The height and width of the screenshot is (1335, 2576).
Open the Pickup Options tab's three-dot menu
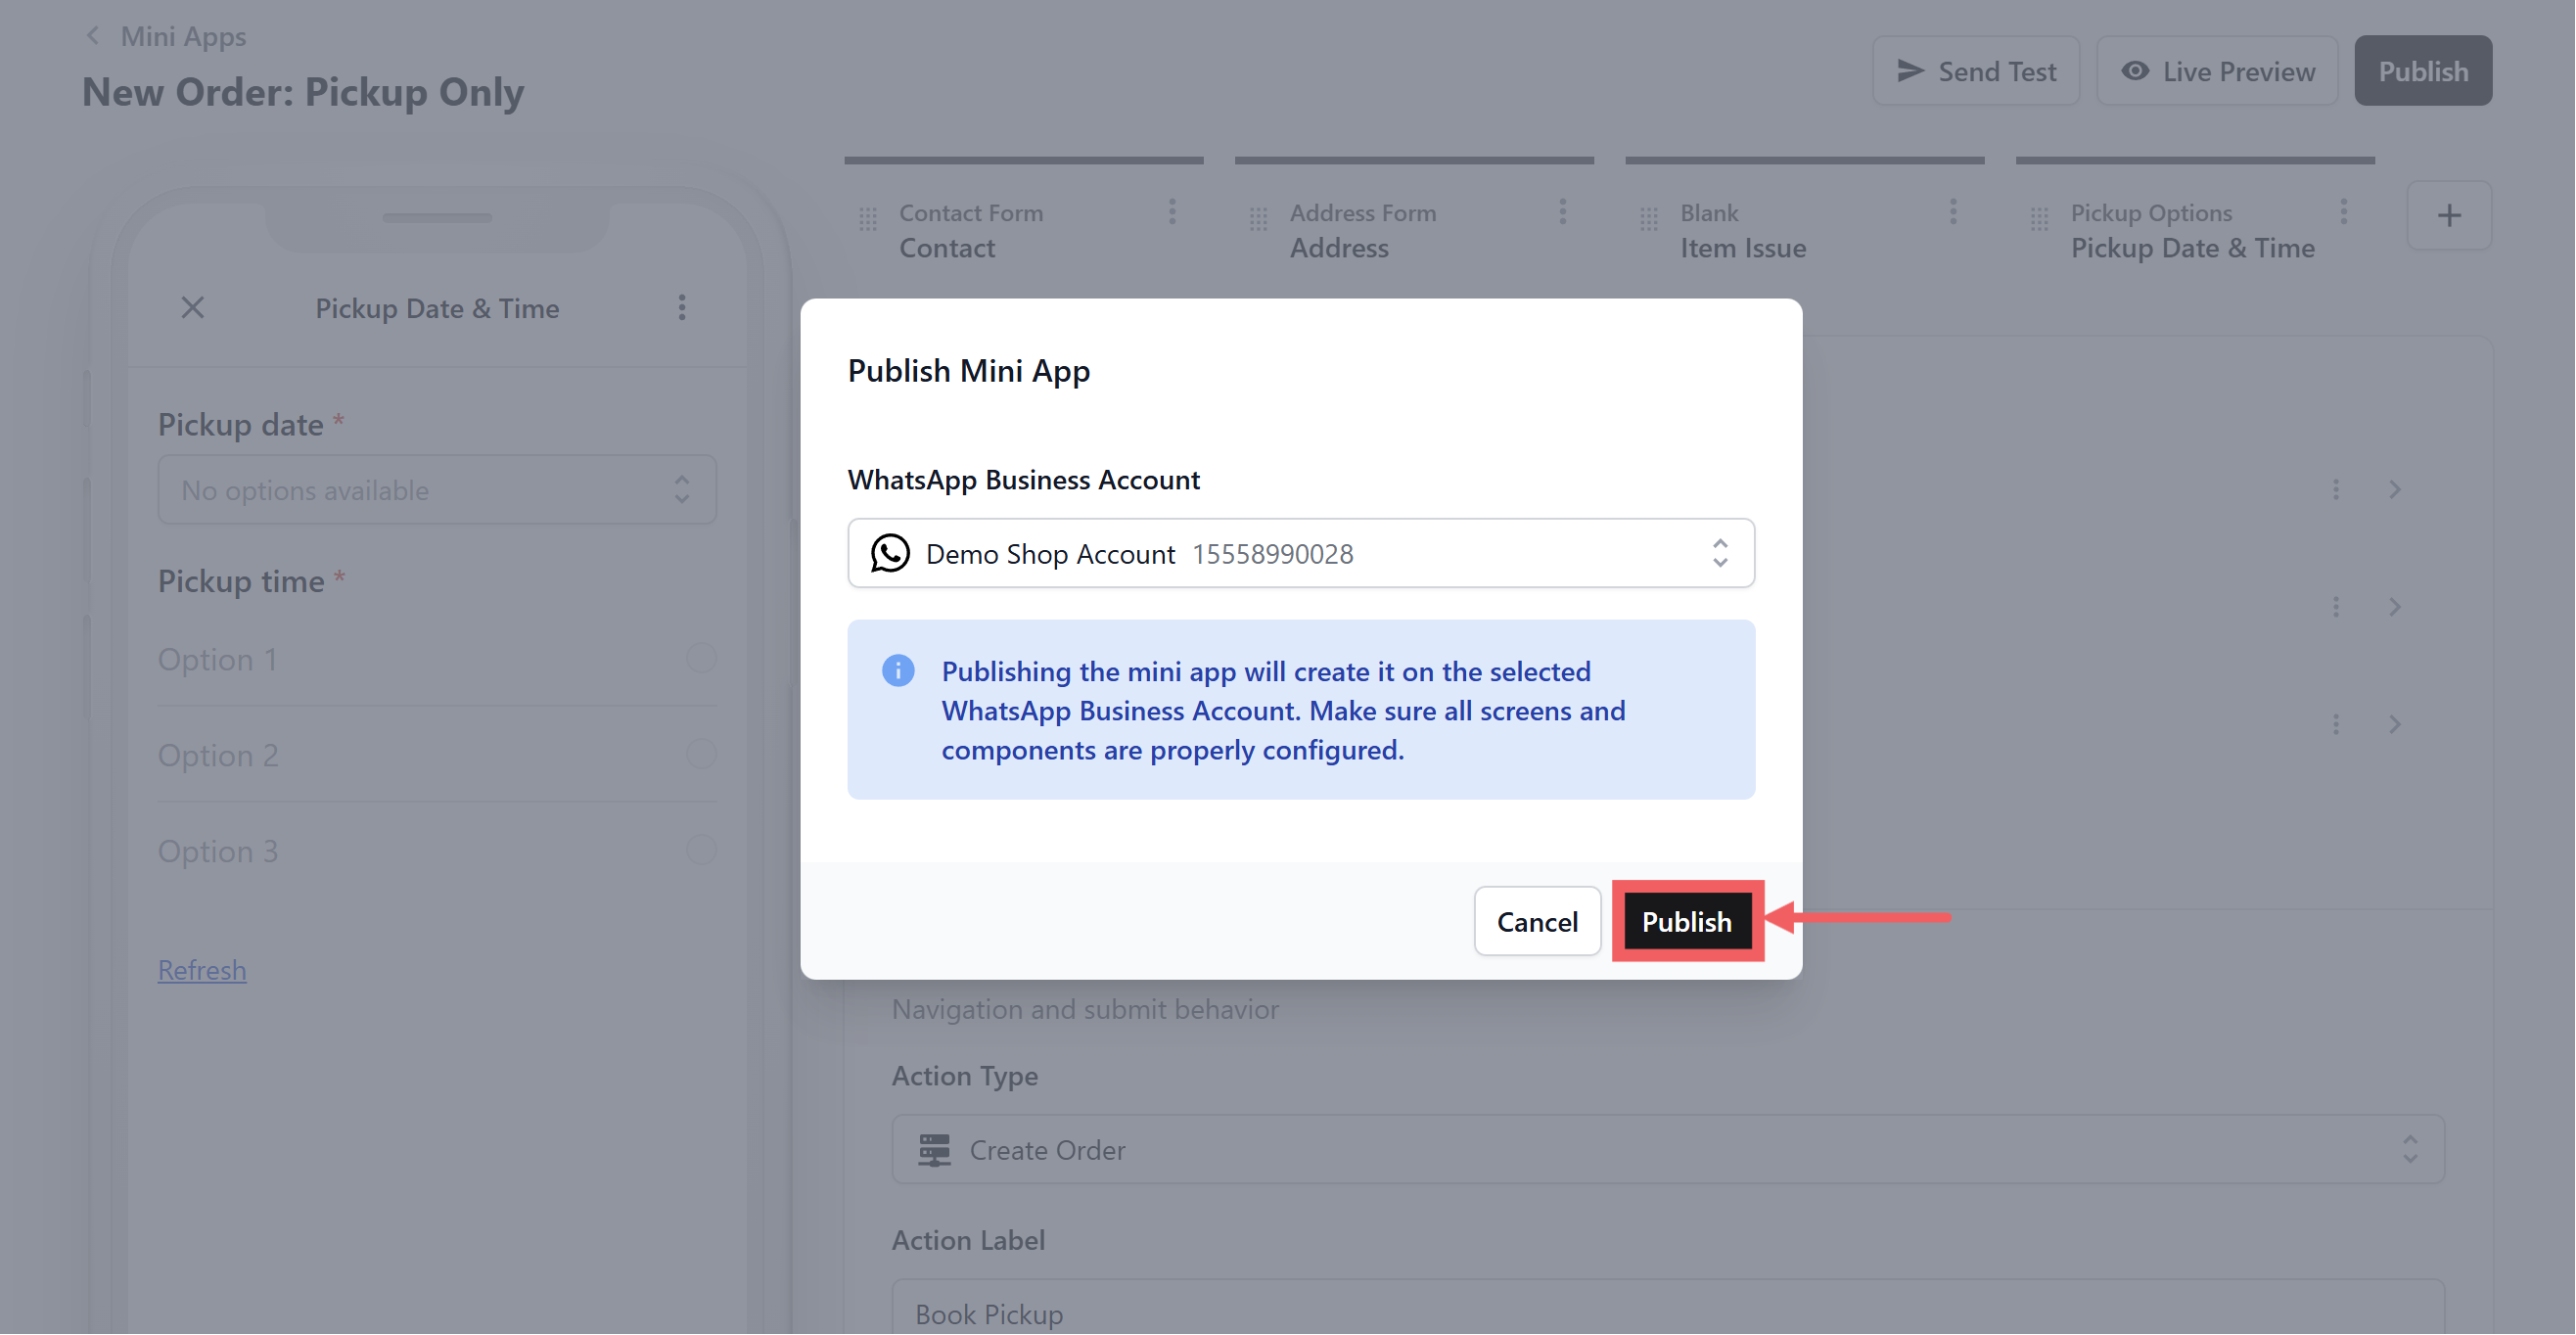click(x=2343, y=212)
